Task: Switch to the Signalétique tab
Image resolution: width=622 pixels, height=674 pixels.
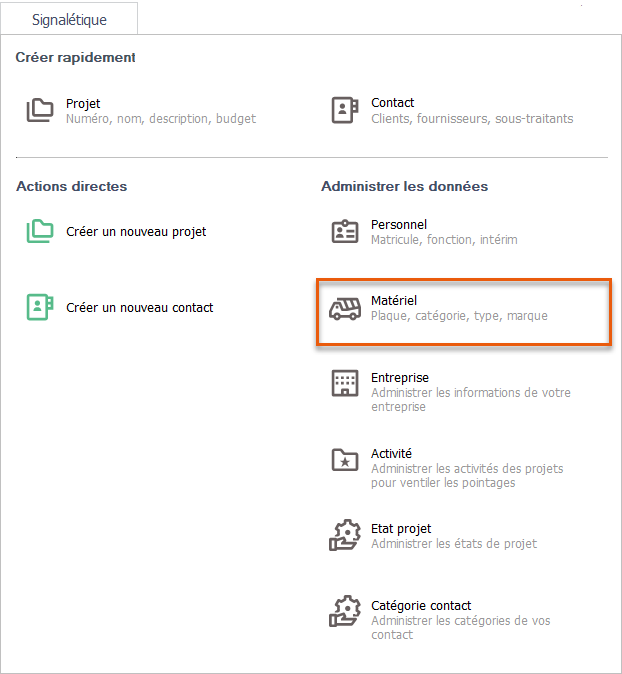Action: pyautogui.click(x=69, y=19)
